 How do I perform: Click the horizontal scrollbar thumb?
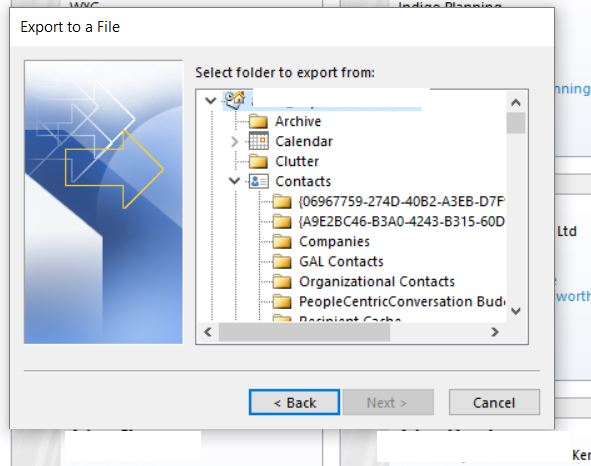click(304, 332)
